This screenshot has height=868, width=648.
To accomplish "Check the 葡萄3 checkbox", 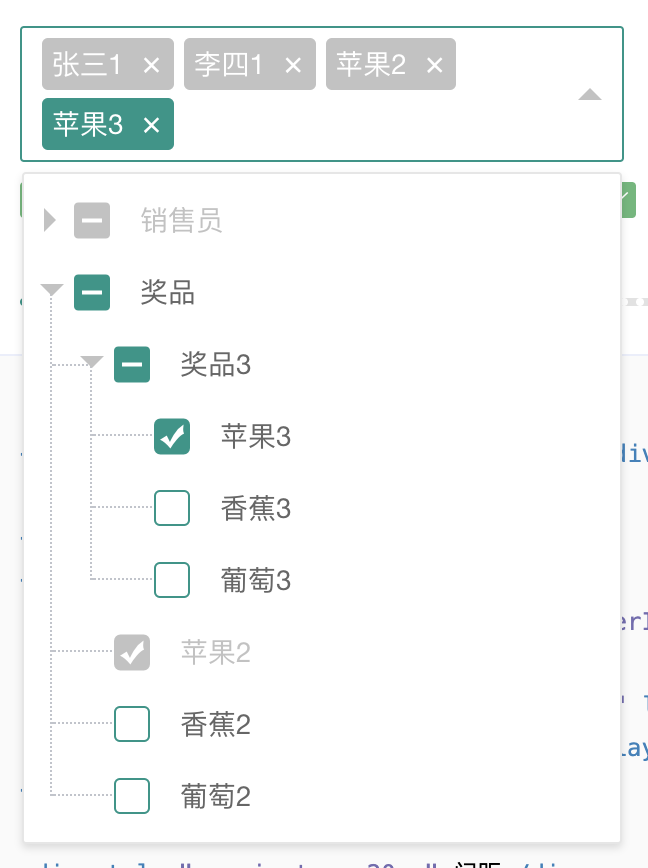I will [172, 580].
